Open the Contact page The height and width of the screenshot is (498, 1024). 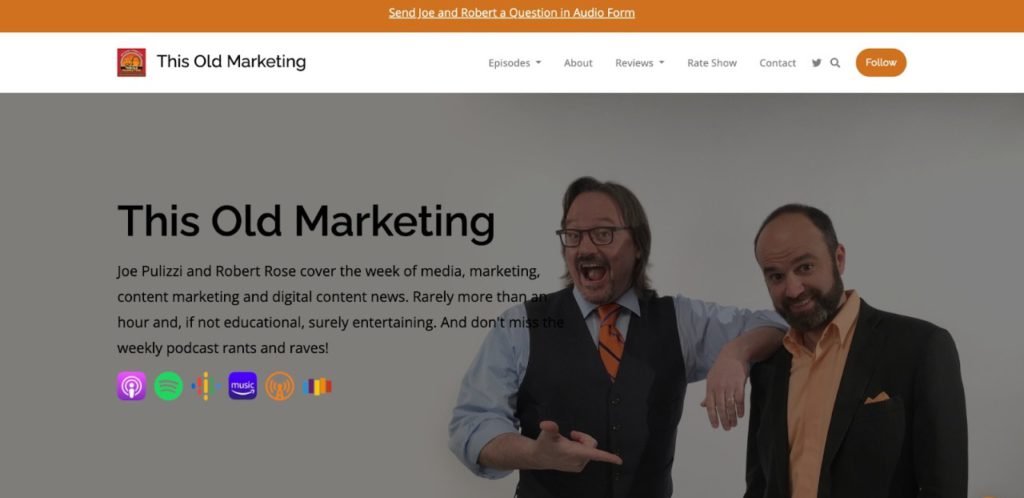click(777, 63)
